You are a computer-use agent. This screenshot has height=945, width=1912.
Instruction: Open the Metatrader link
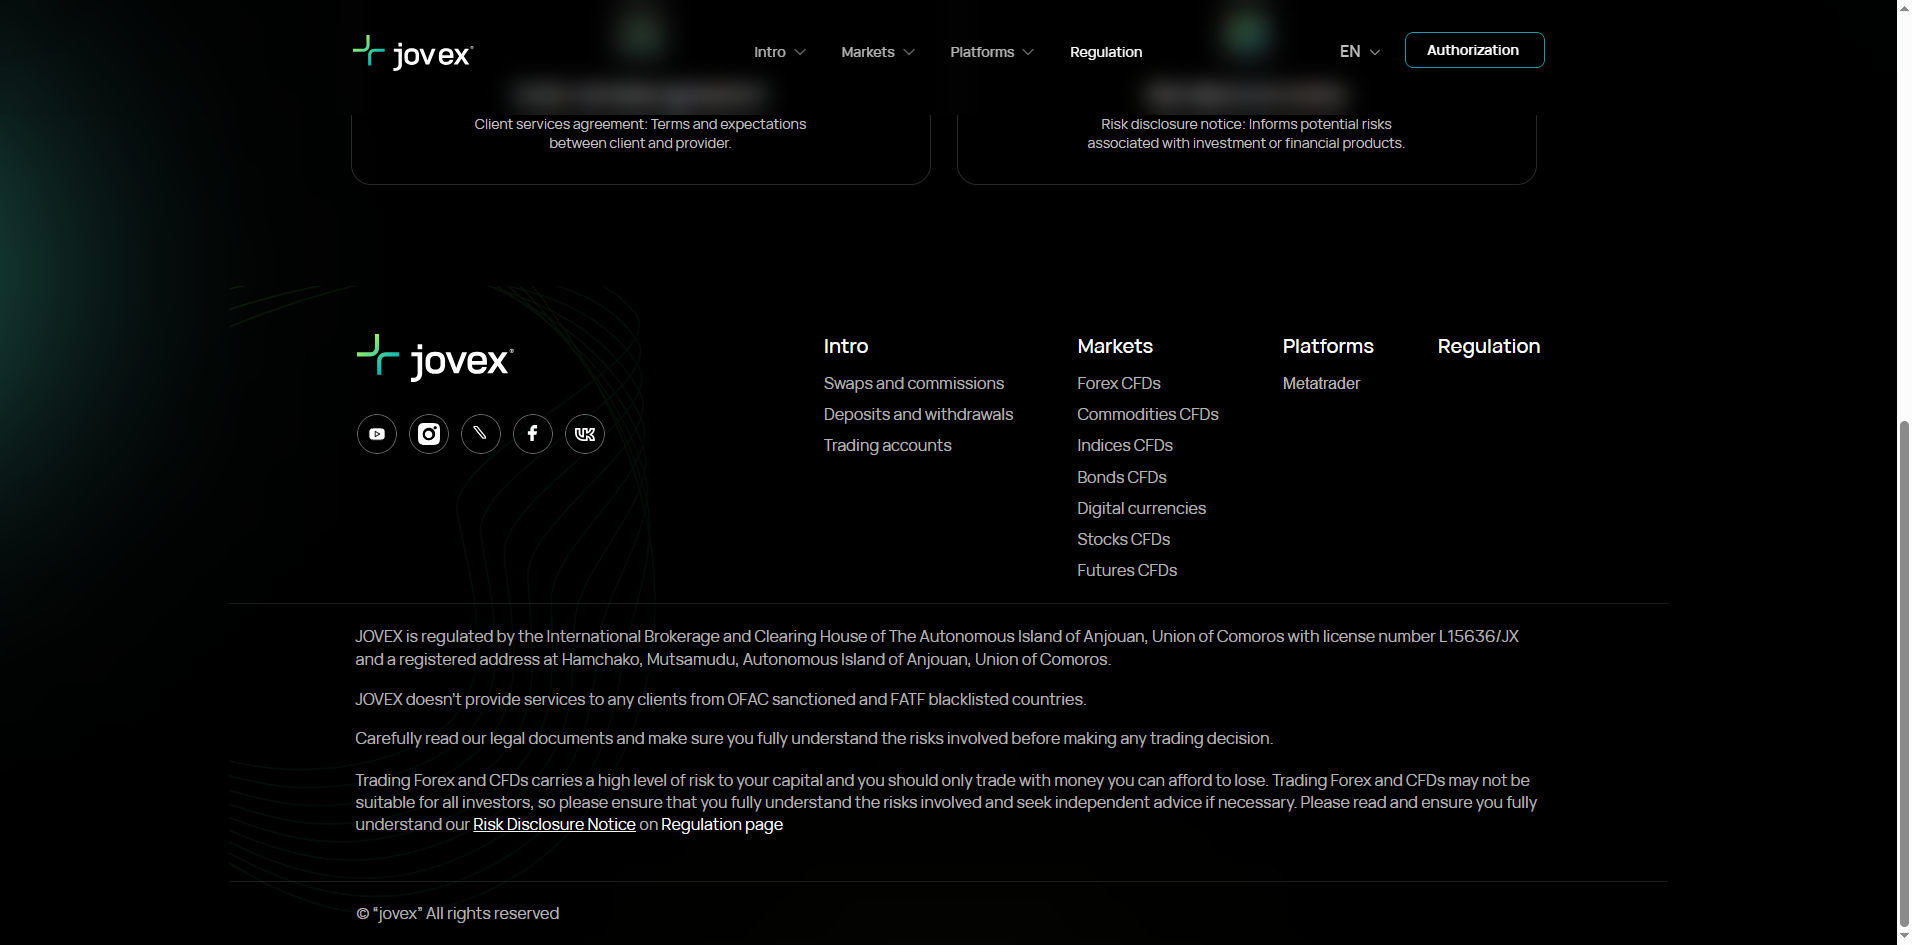(x=1321, y=383)
